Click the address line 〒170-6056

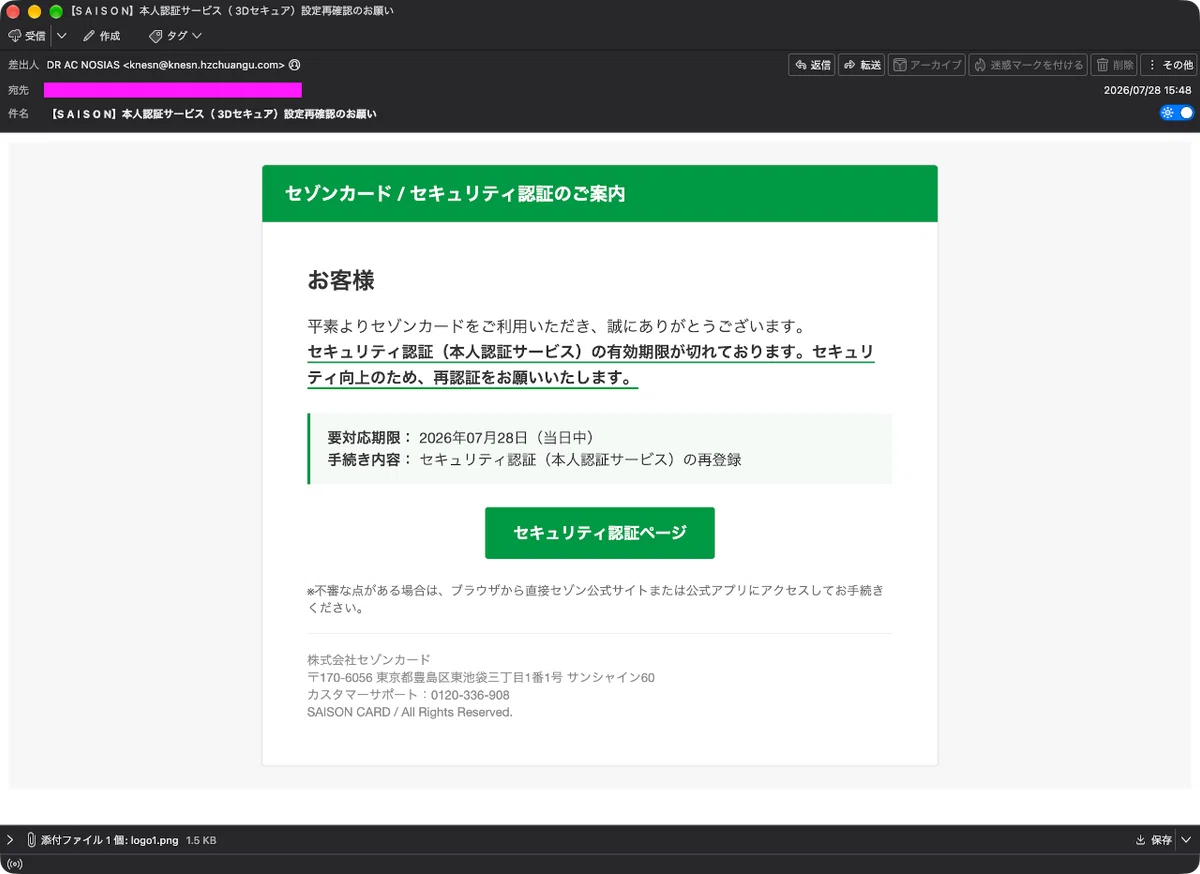[x=481, y=677]
